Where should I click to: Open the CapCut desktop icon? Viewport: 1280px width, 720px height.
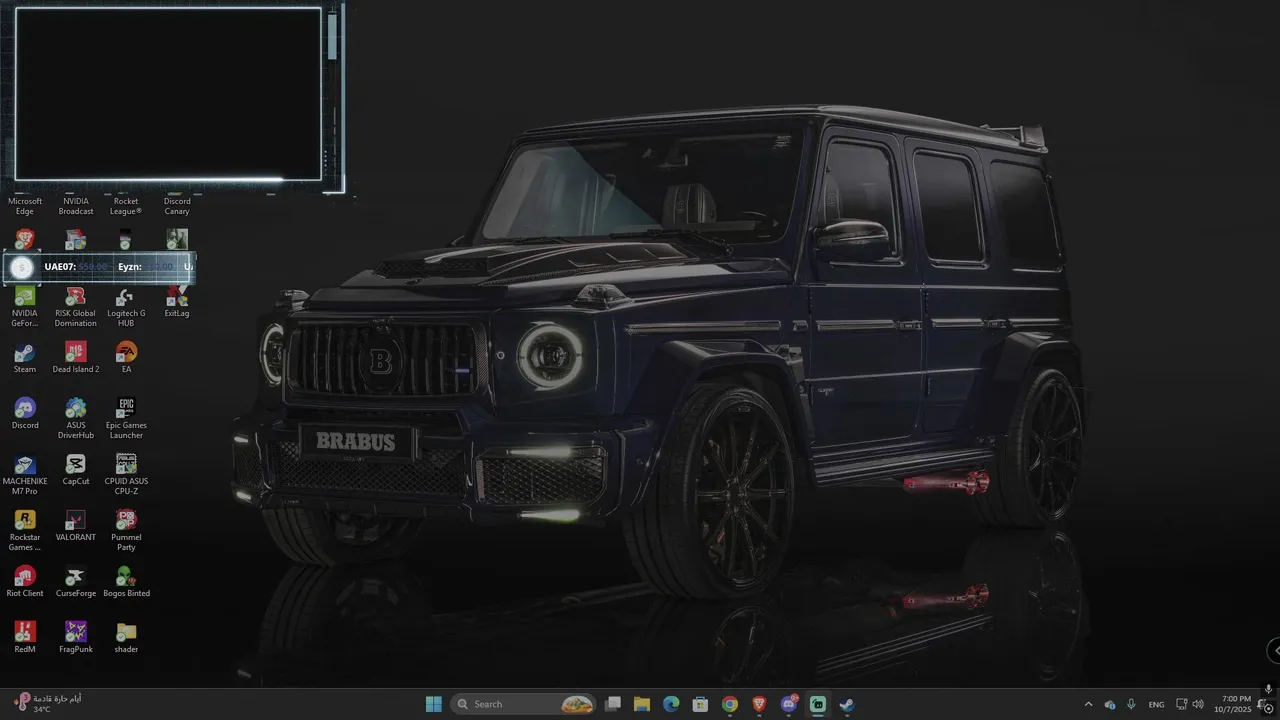tap(76, 469)
